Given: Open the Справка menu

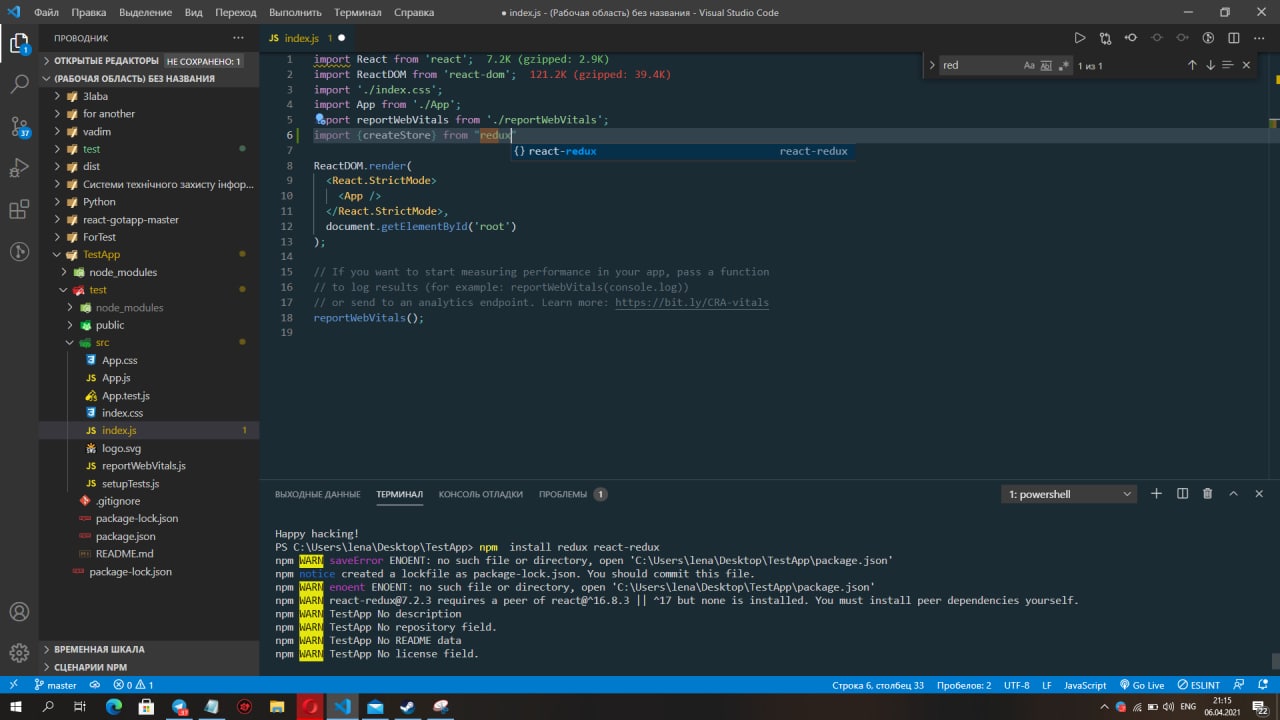Looking at the screenshot, I should [x=414, y=13].
